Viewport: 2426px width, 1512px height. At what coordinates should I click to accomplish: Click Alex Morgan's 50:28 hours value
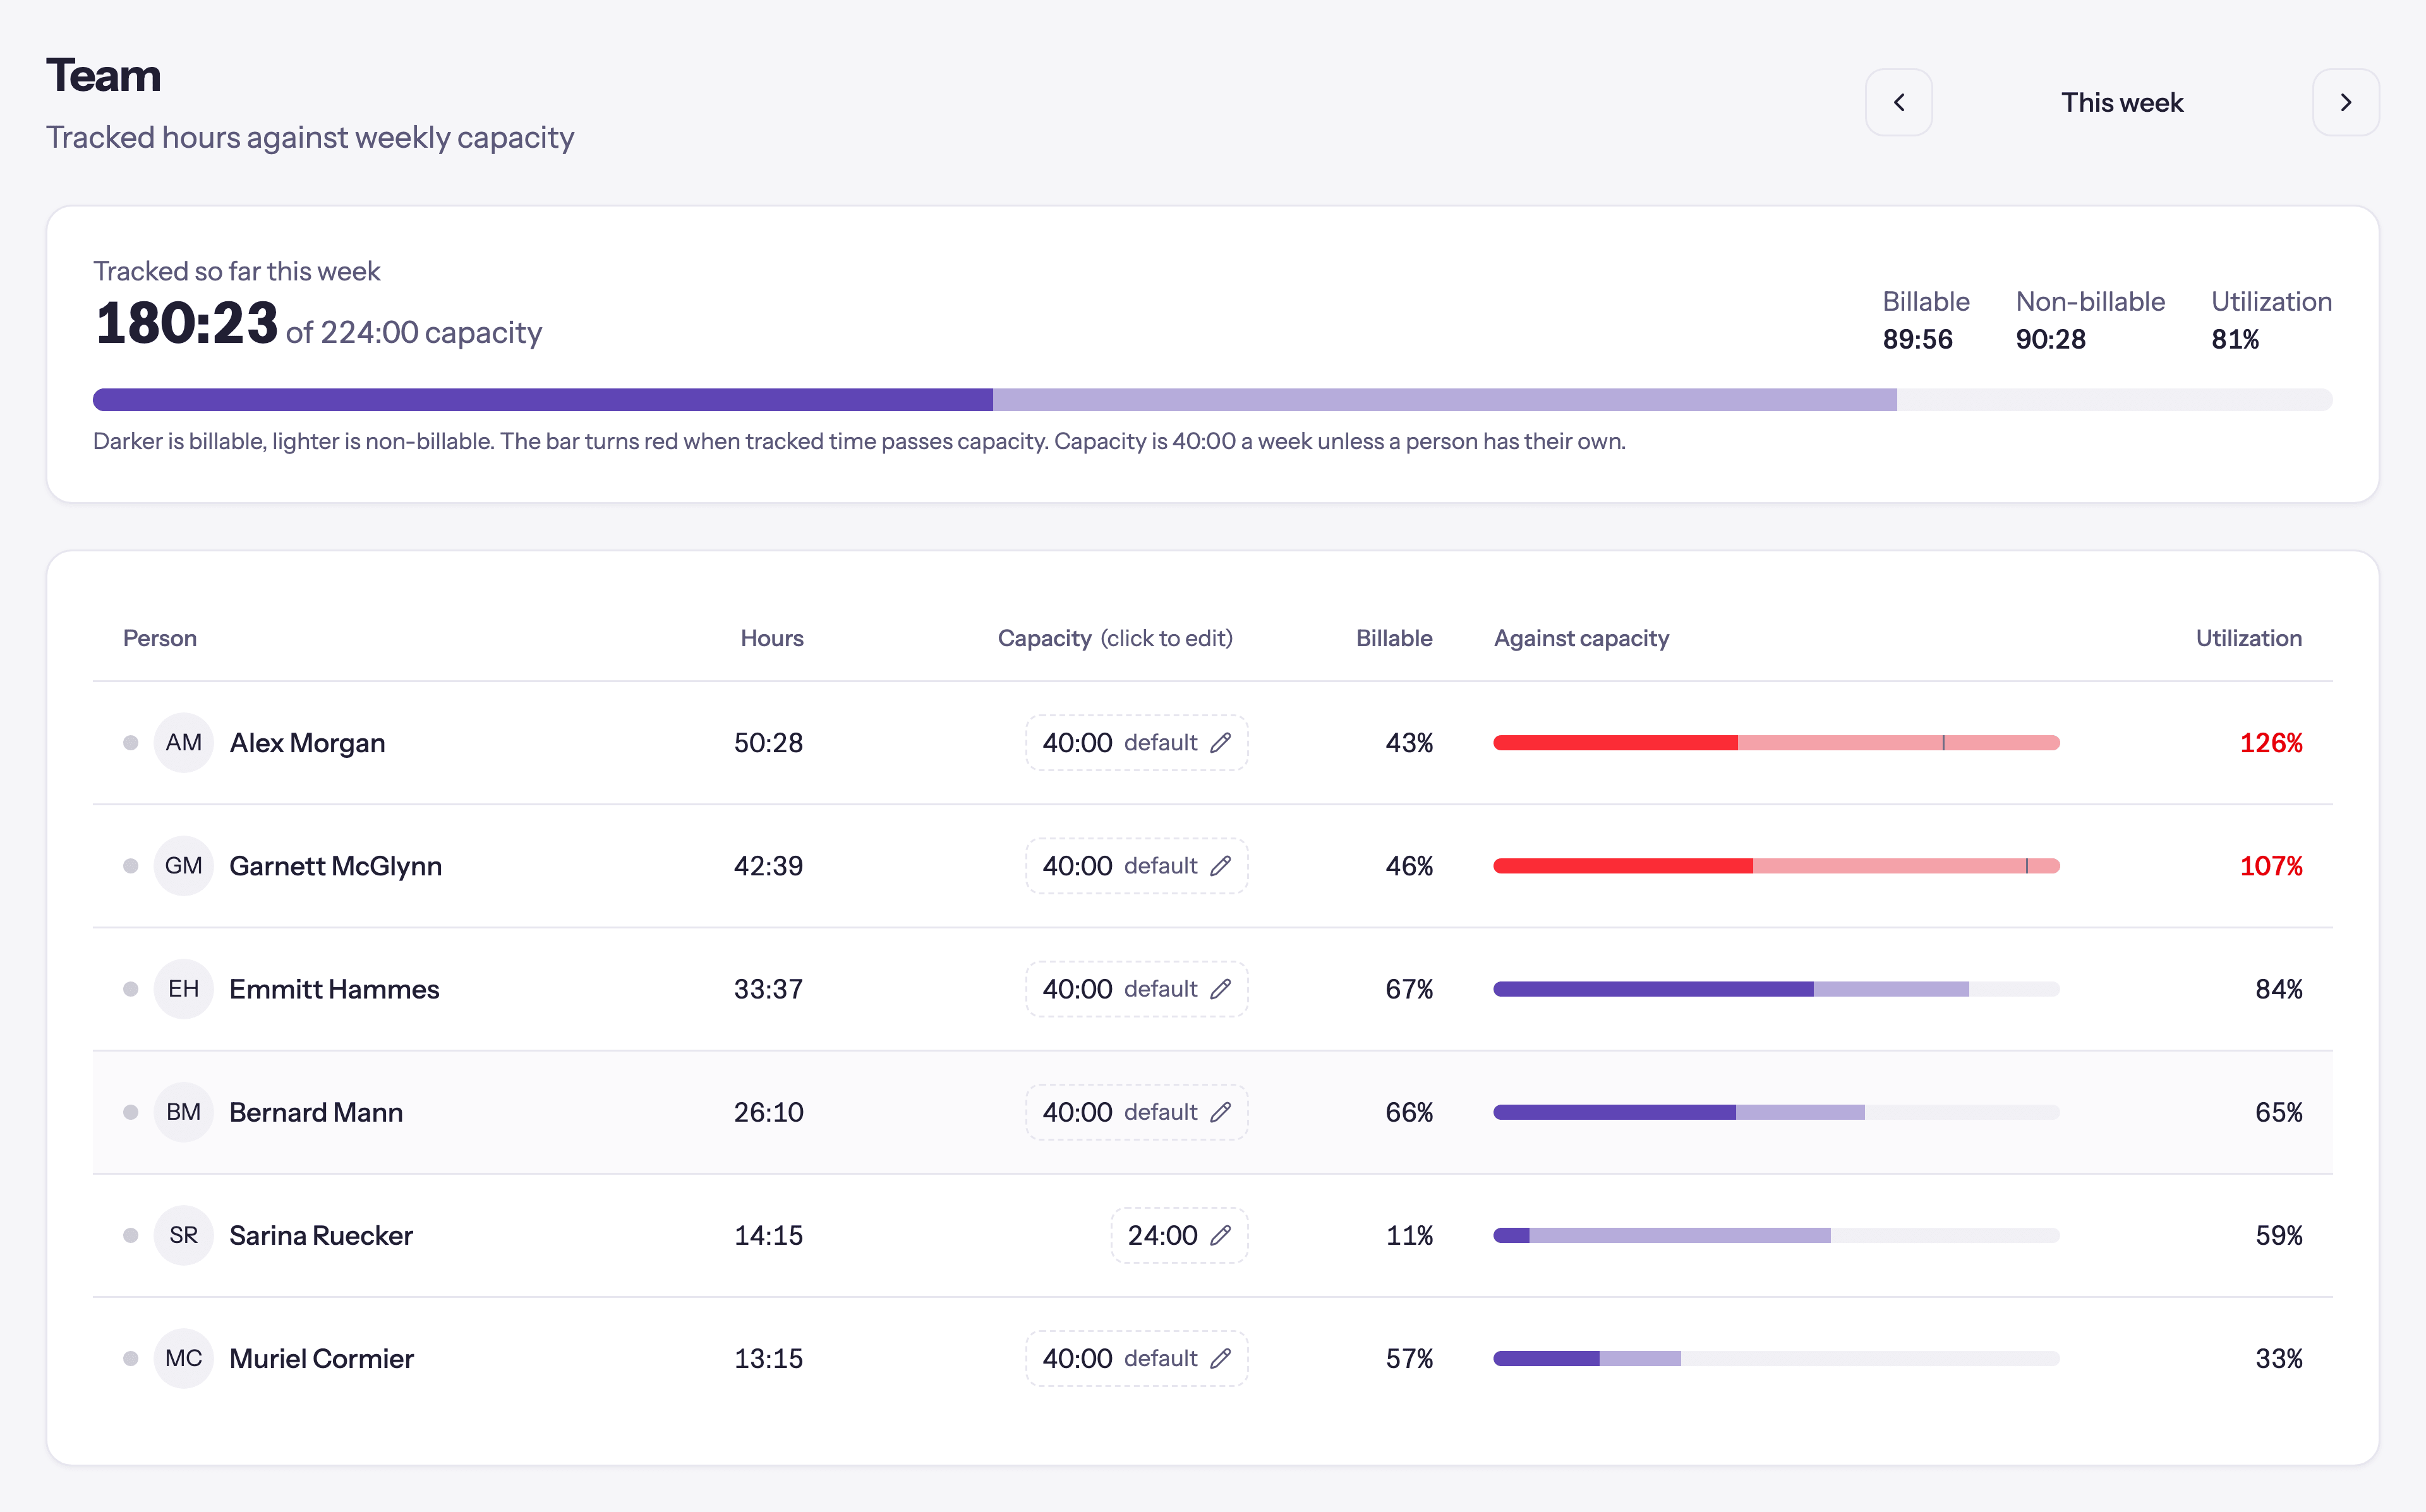point(768,742)
